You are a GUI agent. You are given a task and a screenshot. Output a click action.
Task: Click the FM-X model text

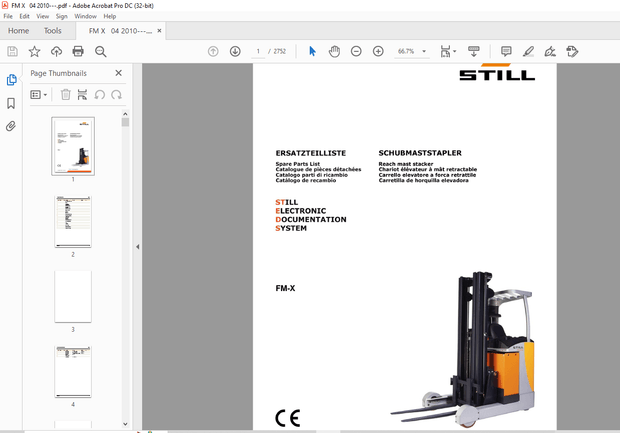tap(285, 288)
